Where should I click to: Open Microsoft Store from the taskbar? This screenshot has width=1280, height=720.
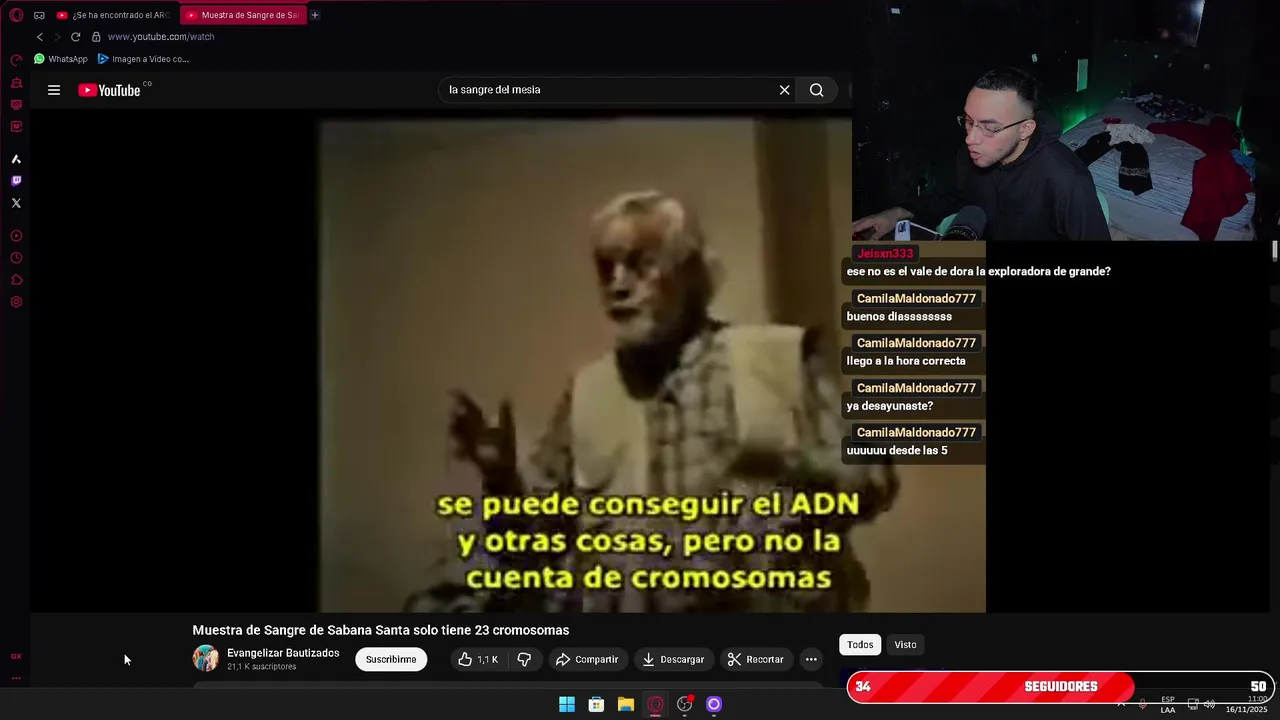click(x=596, y=704)
